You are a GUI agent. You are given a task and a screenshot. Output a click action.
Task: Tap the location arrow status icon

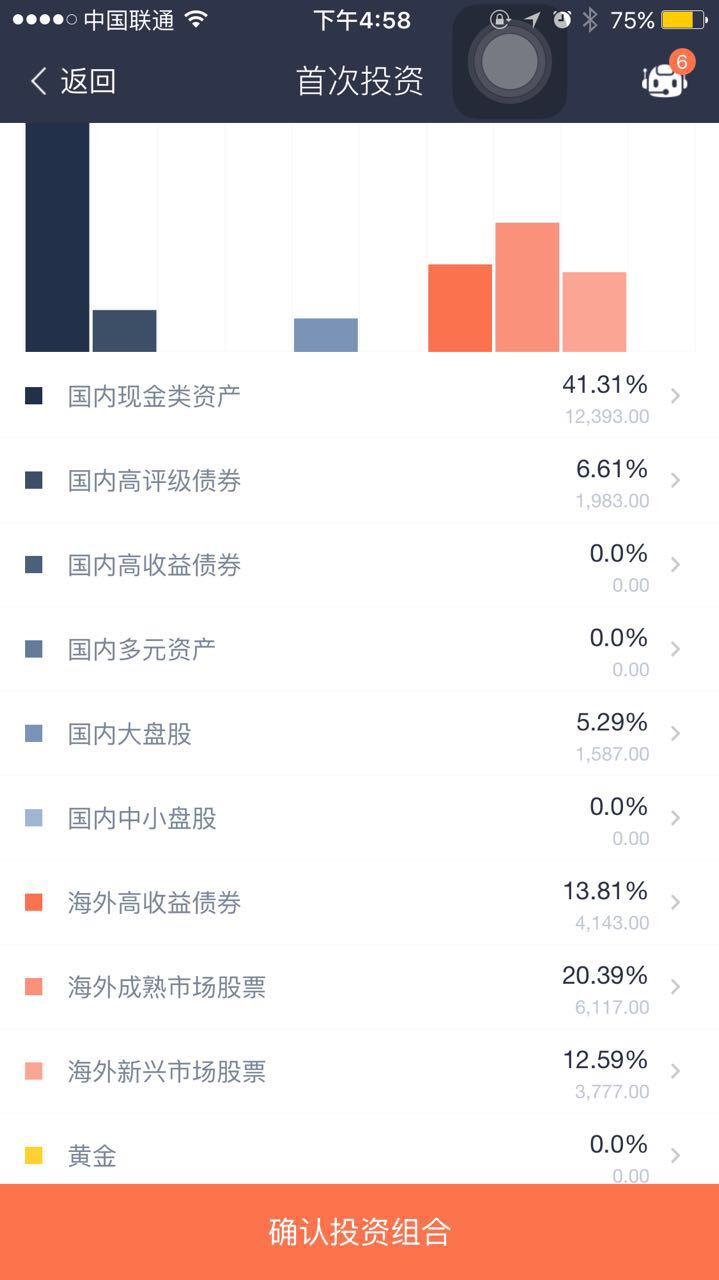pyautogui.click(x=532, y=20)
